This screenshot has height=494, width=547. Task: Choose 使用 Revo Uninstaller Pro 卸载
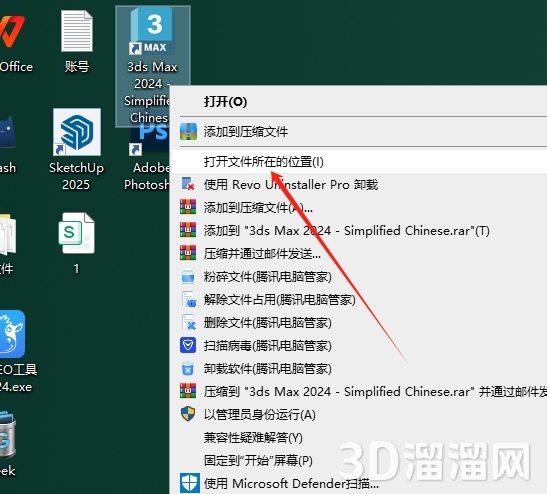tap(359, 184)
